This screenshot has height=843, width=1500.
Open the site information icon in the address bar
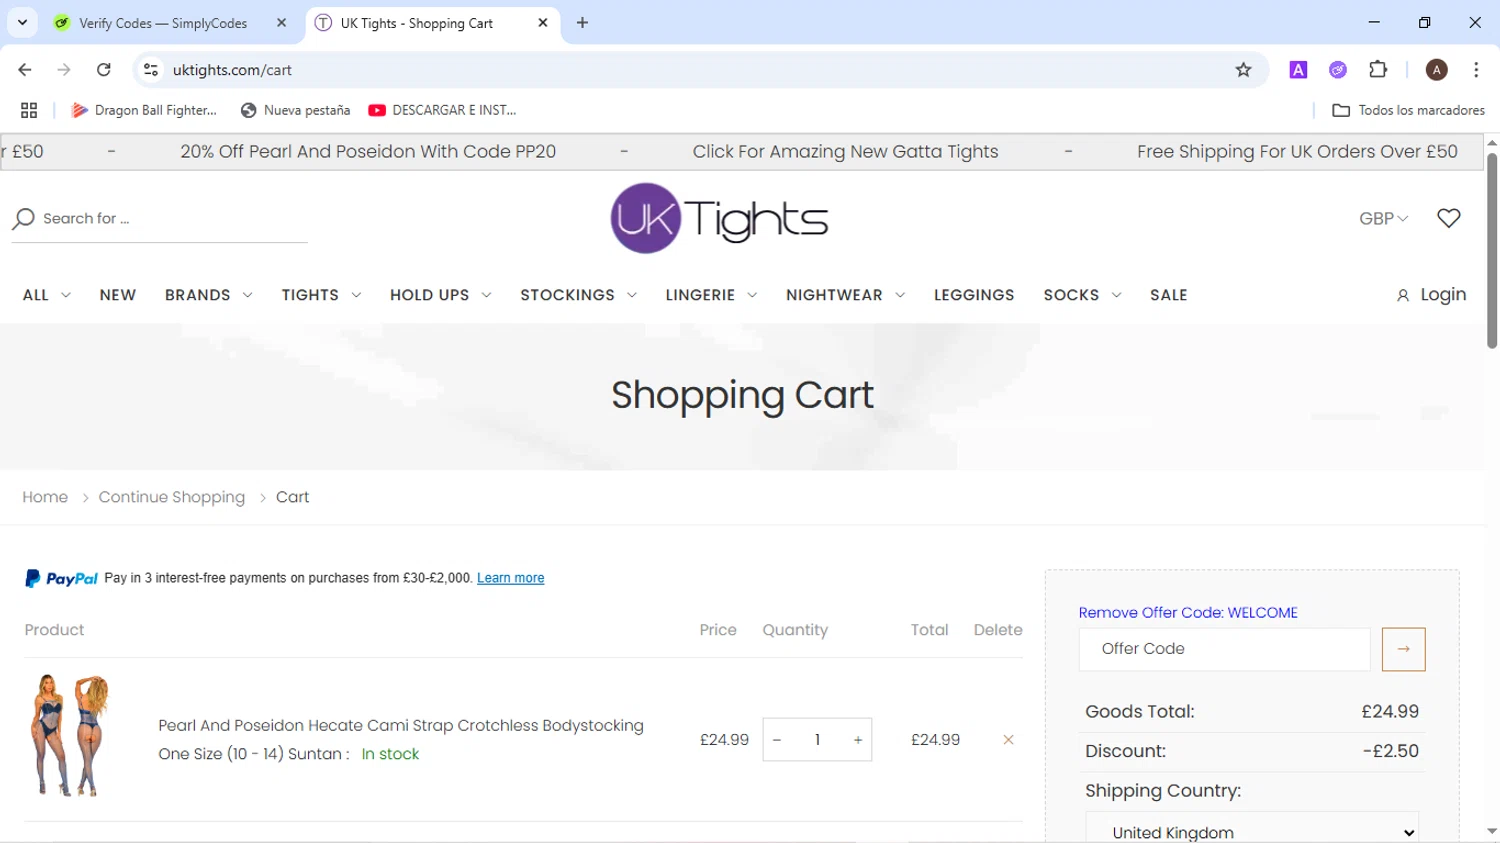point(151,70)
